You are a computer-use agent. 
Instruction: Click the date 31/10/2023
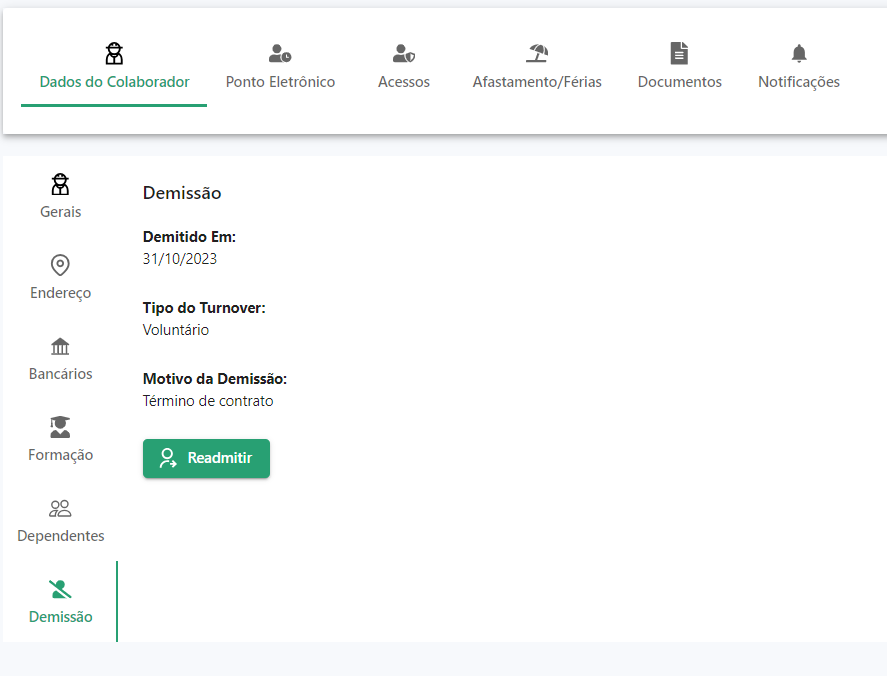[x=180, y=259]
